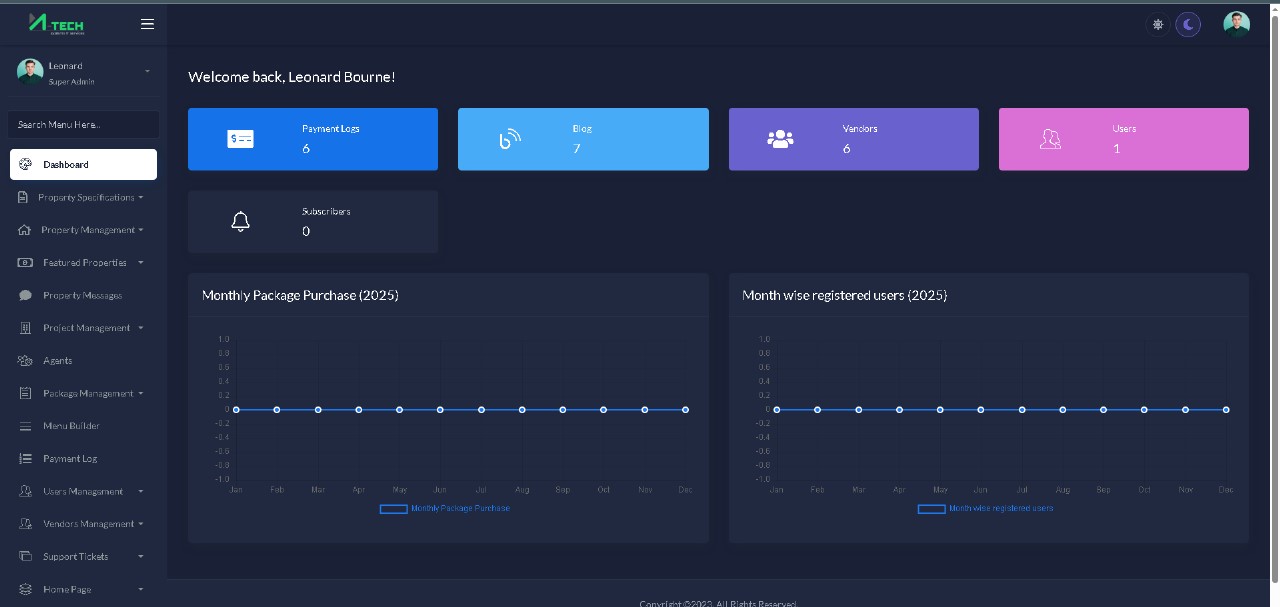Open the Payment Log sidebar link
Viewport: 1280px width, 607px height.
pos(70,459)
